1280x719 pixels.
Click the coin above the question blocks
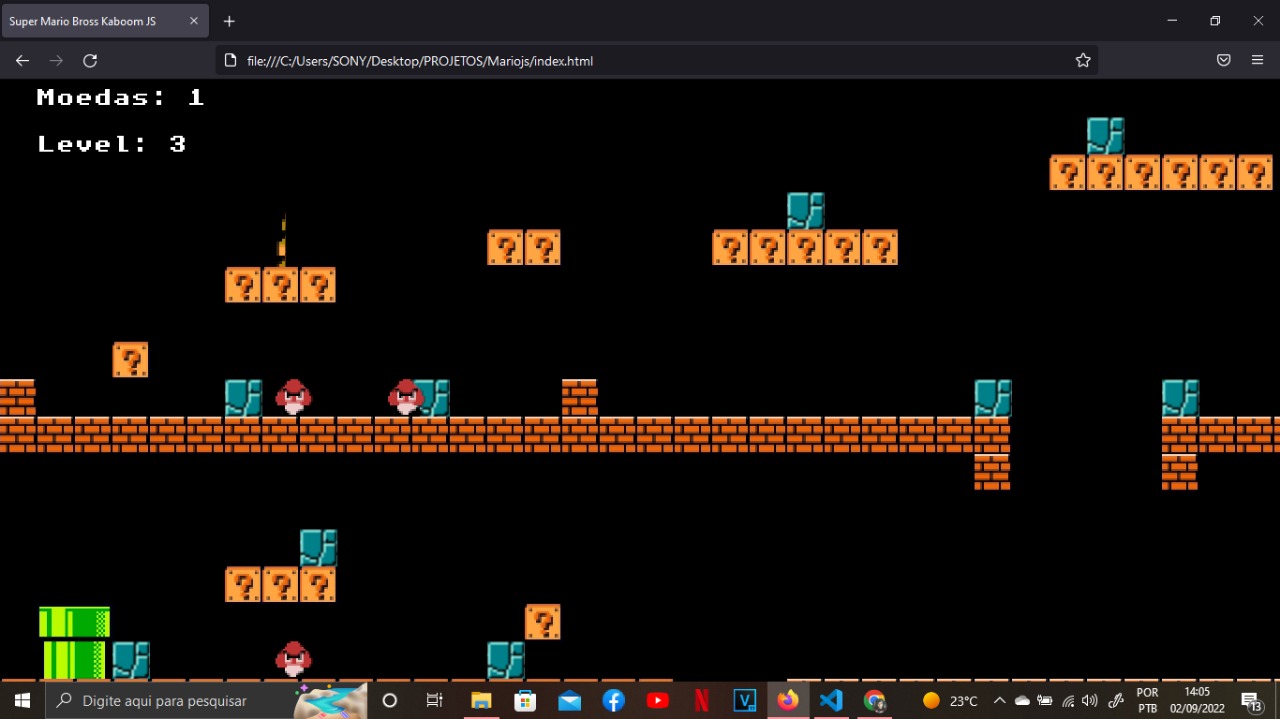282,239
